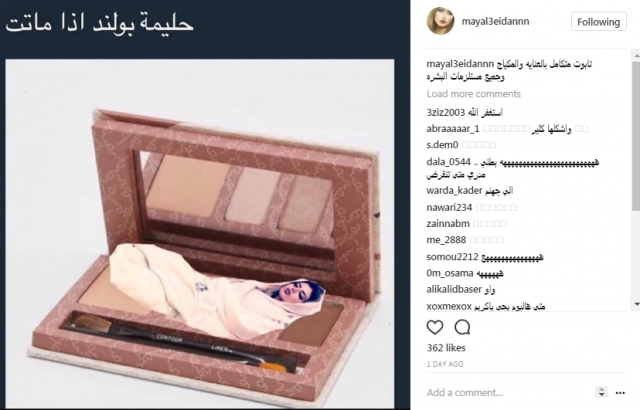
Task: Open dala_0544 commenter profile
Action: [449, 162]
